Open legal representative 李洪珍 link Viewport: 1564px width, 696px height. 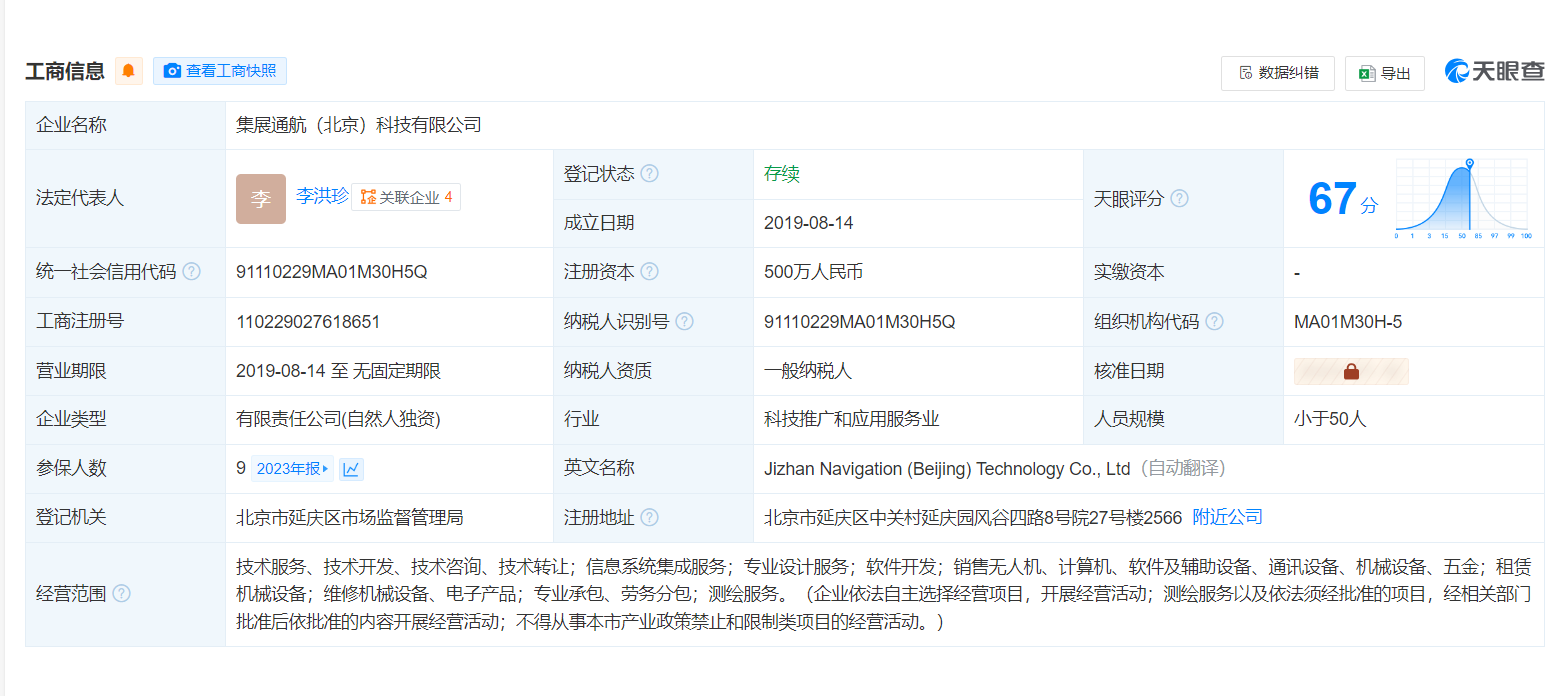click(x=322, y=196)
